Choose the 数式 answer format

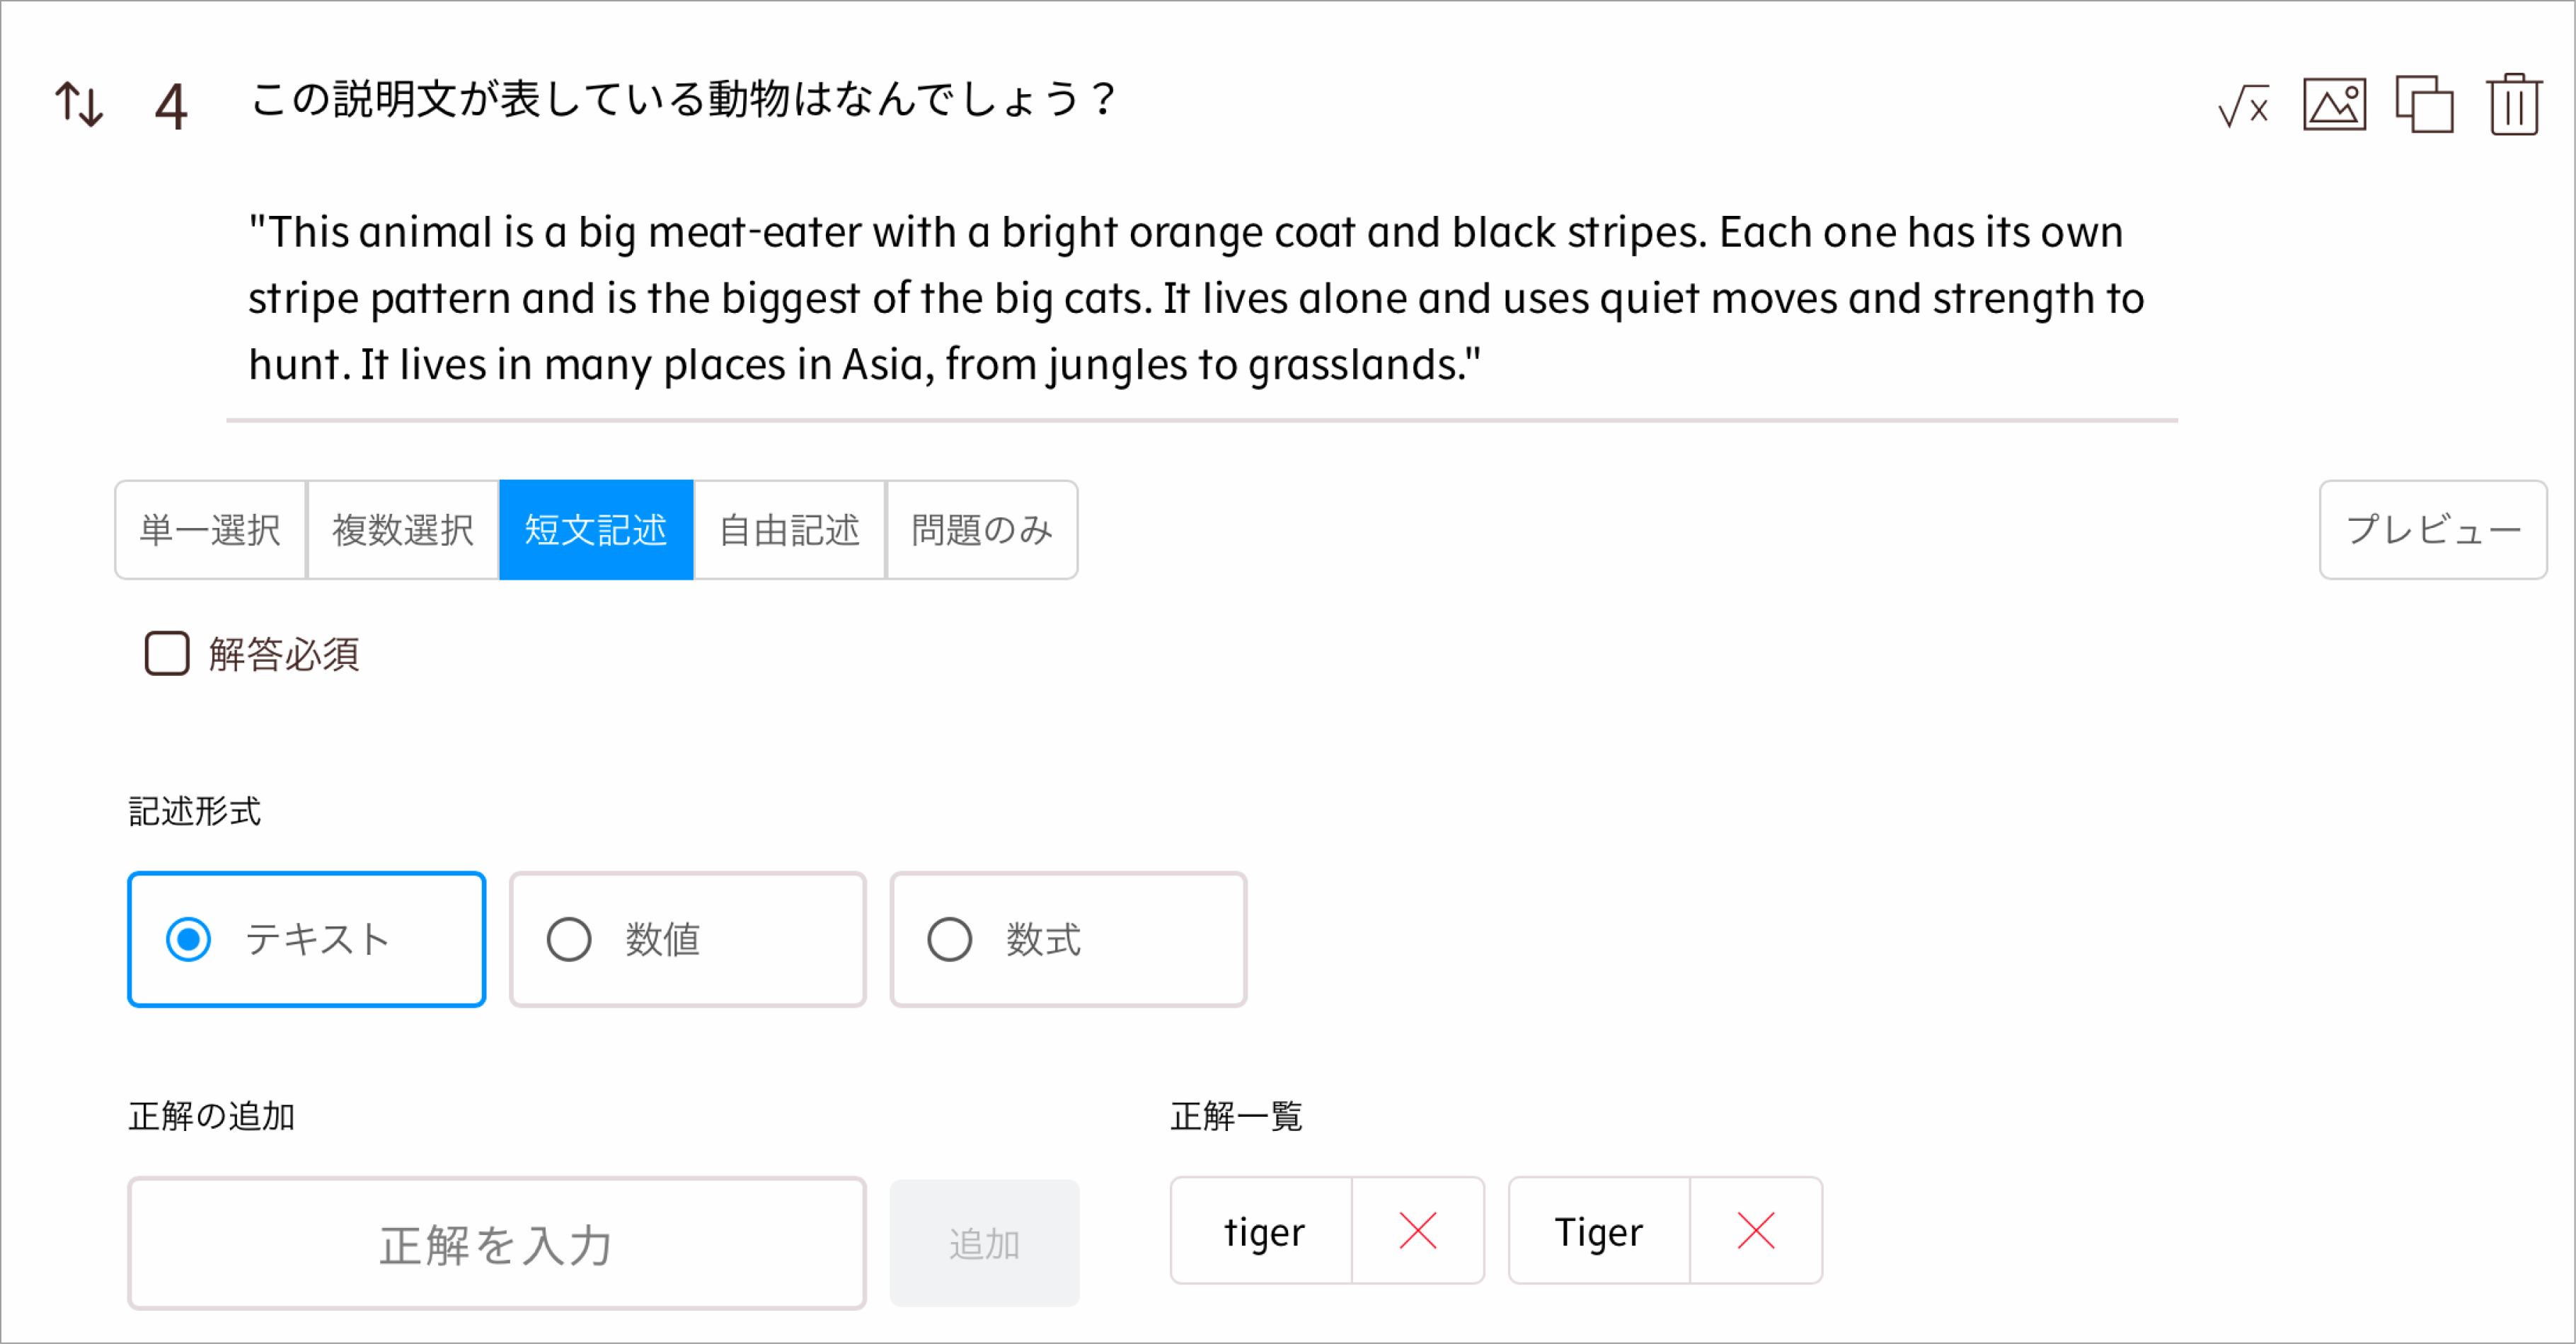click(949, 940)
